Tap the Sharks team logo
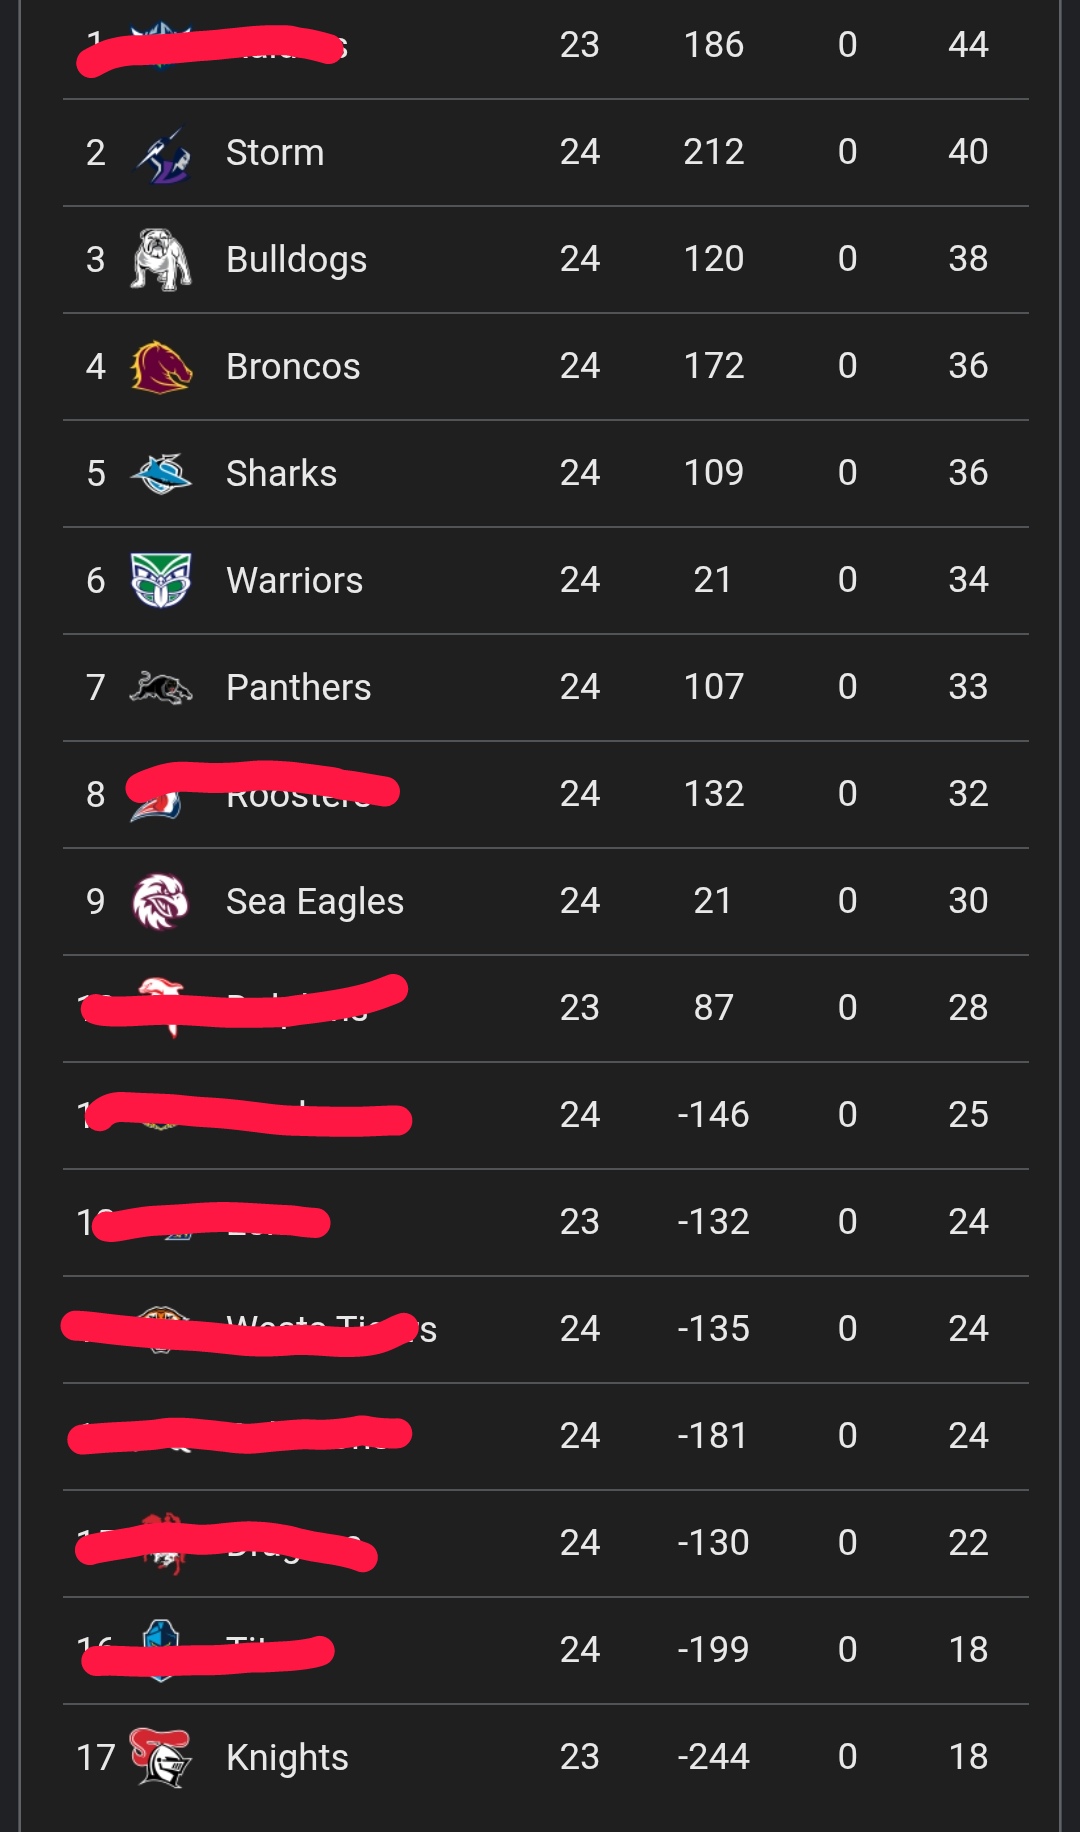The image size is (1080, 1832). 161,474
